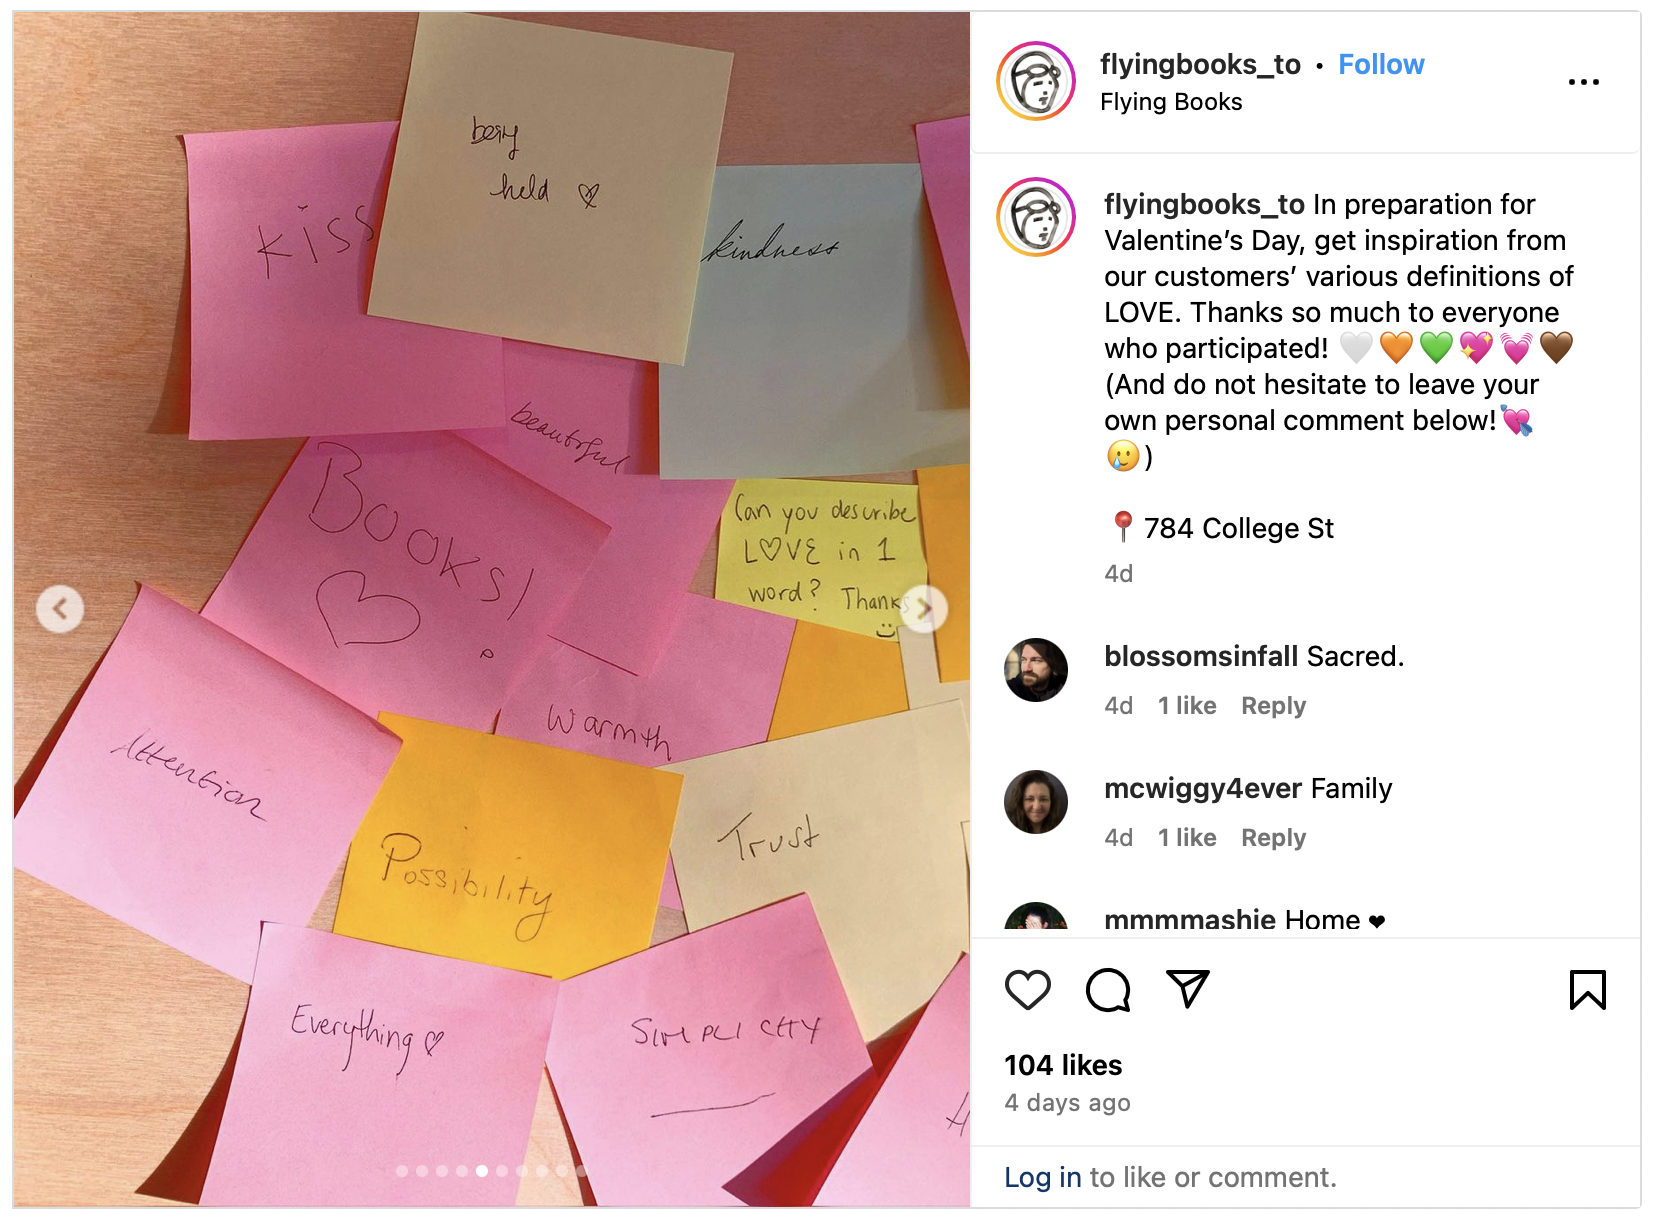Open blossomsinfall's profile avatar

(x=1036, y=670)
